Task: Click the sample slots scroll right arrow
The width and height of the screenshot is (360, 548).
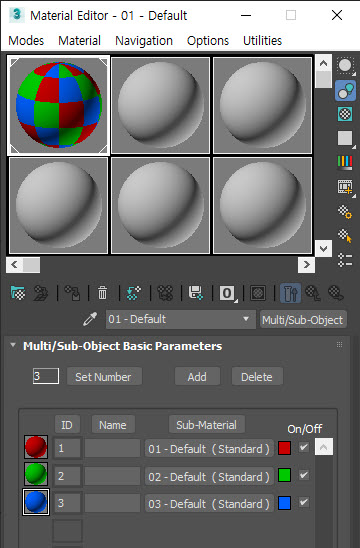Action: point(307,265)
